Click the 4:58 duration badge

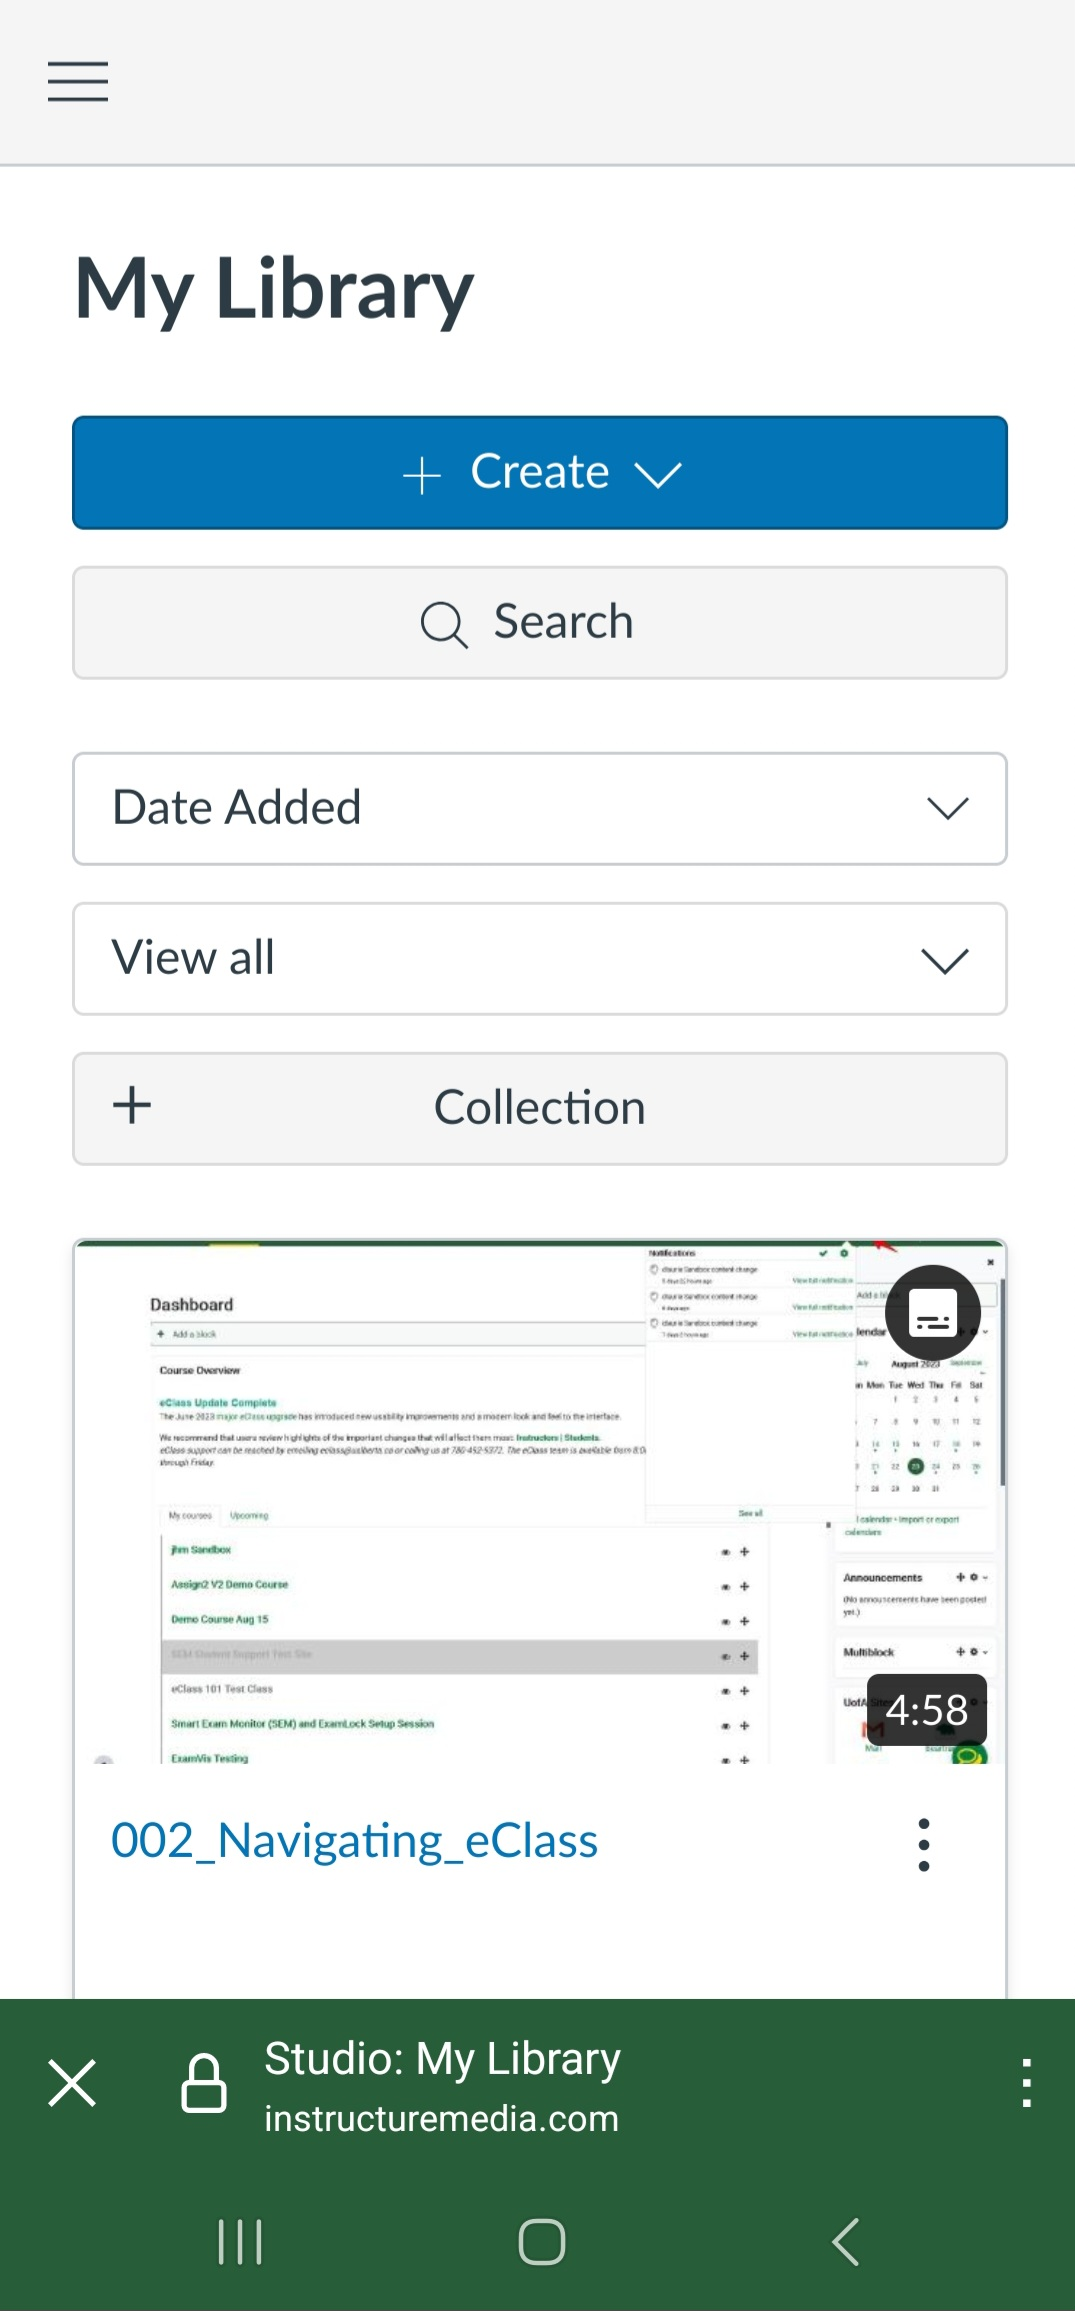tap(926, 1710)
